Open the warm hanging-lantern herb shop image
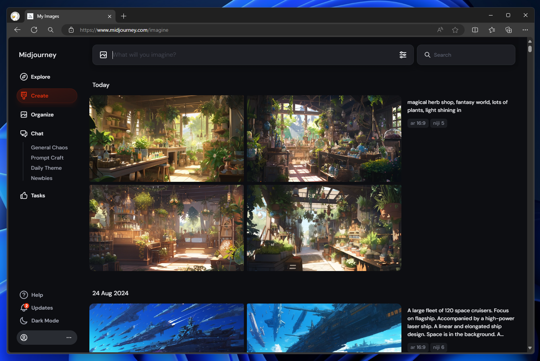 [167, 228]
